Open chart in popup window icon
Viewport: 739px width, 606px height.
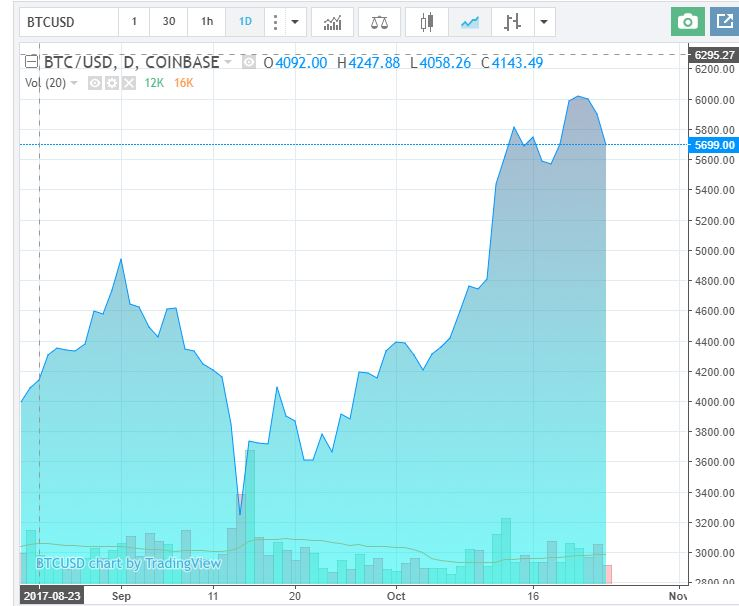coord(724,22)
